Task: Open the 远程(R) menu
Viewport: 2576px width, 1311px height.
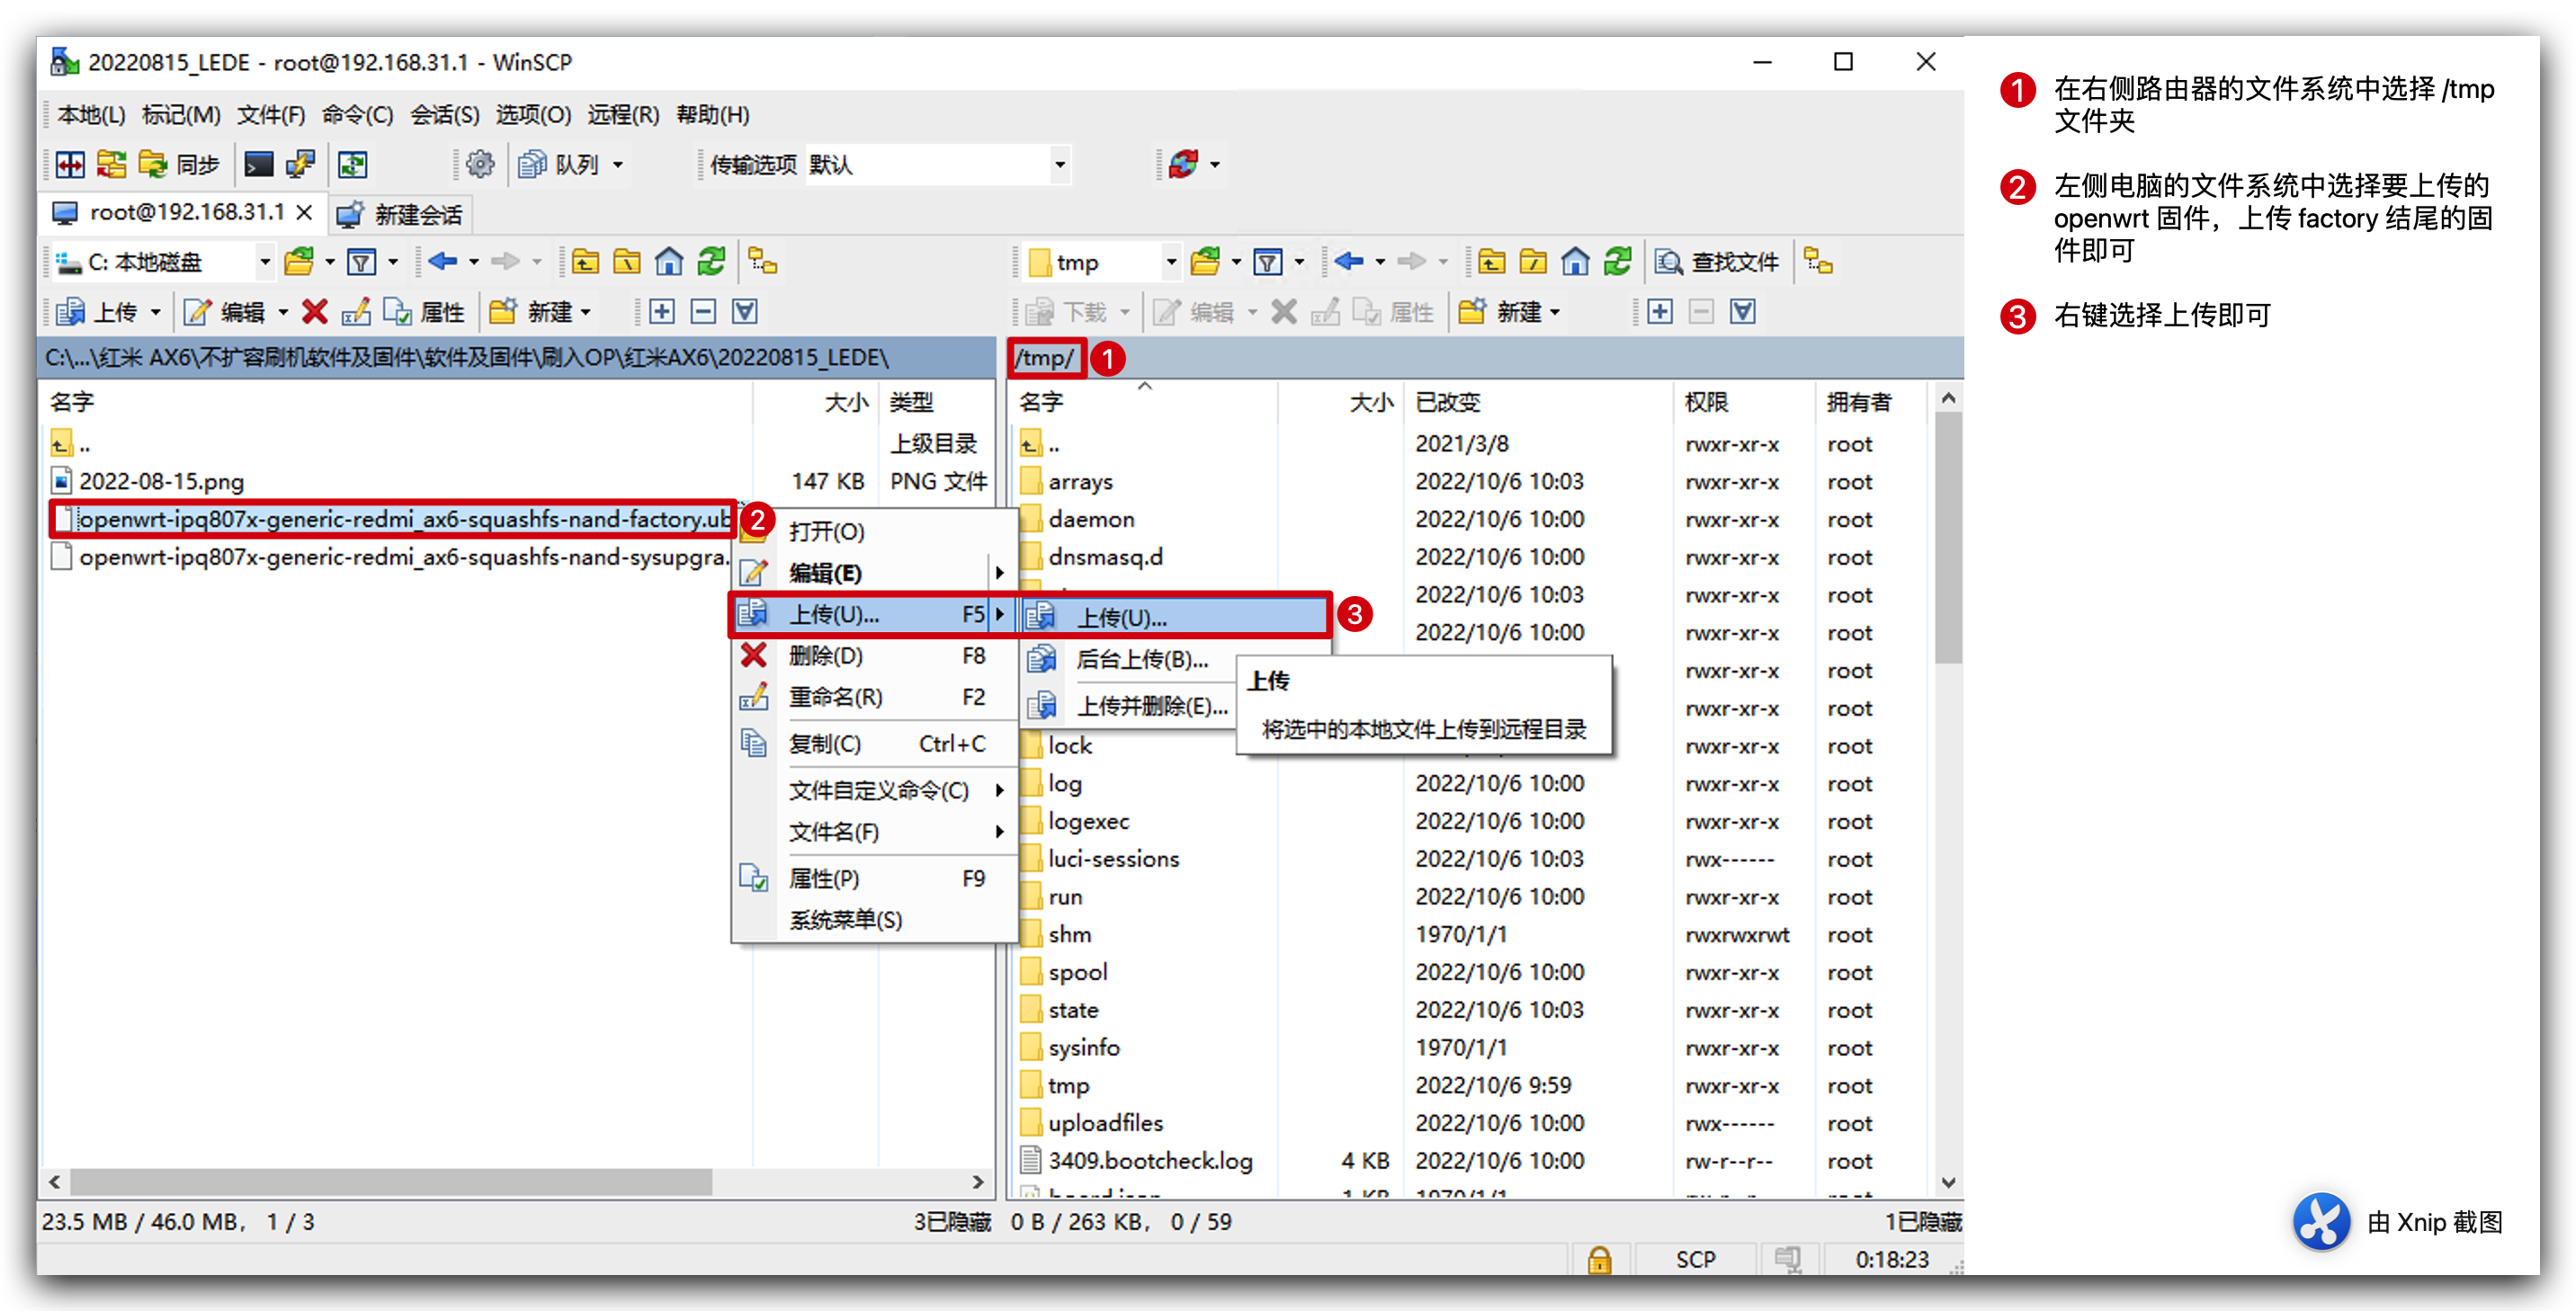Action: pyautogui.click(x=623, y=115)
